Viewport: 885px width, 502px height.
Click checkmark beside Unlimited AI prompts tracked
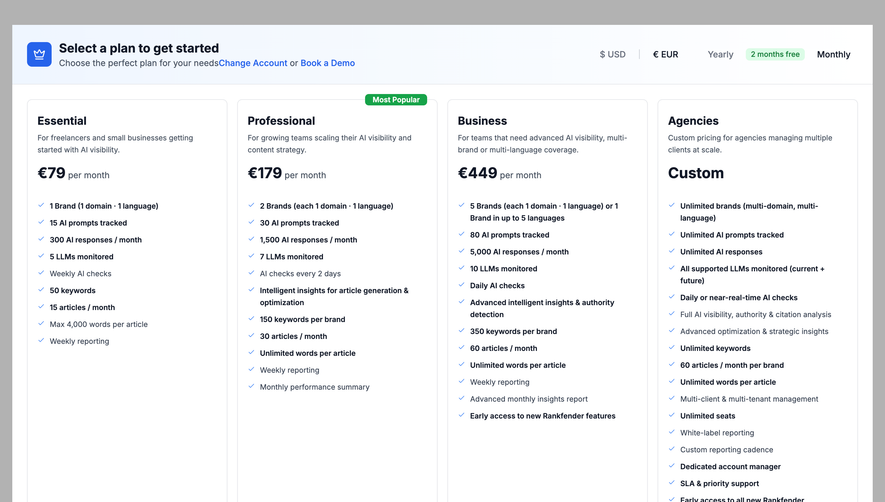672,234
